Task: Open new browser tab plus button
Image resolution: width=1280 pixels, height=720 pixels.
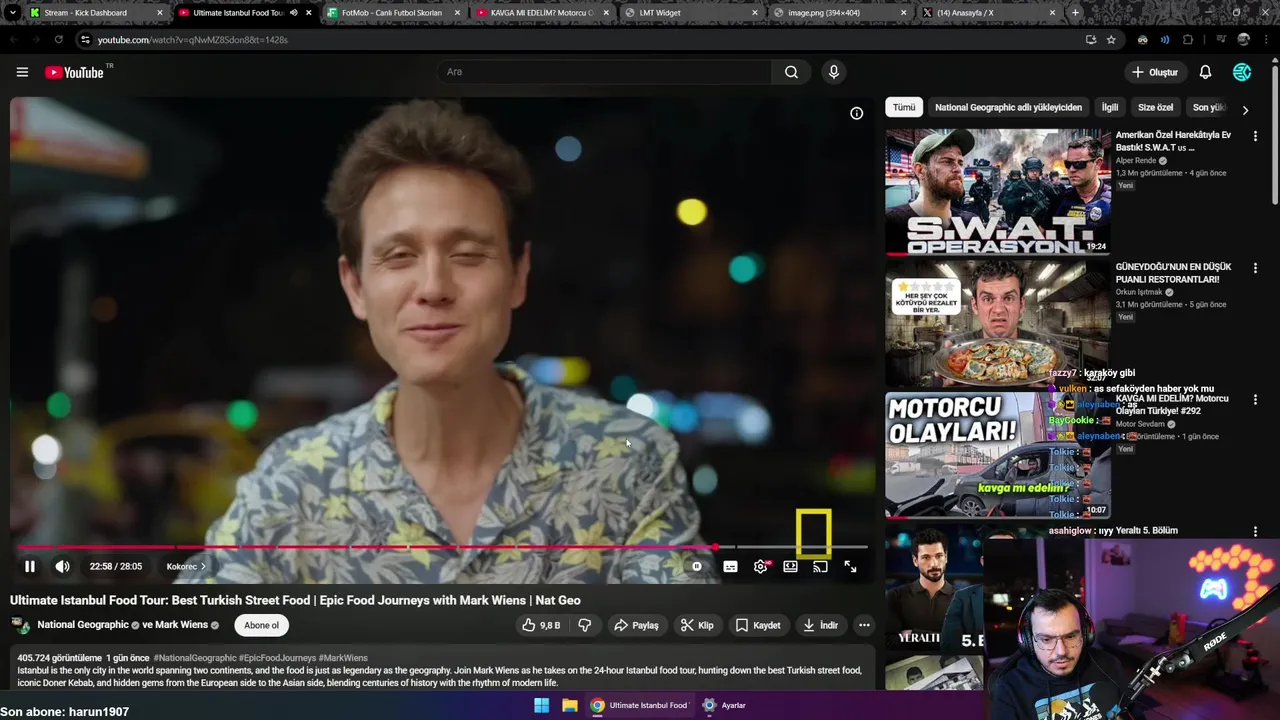Action: 1075,13
